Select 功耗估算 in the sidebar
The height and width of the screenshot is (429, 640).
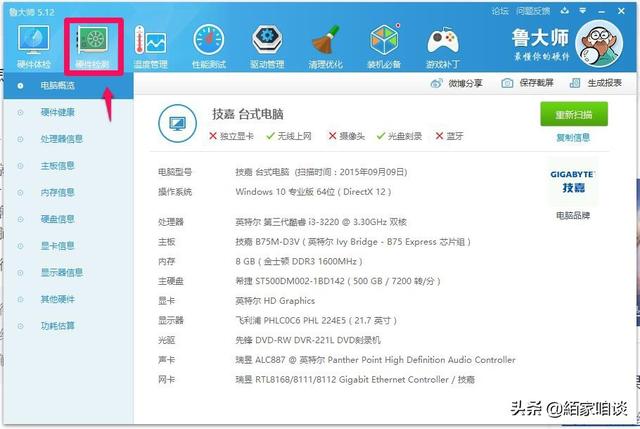69,326
